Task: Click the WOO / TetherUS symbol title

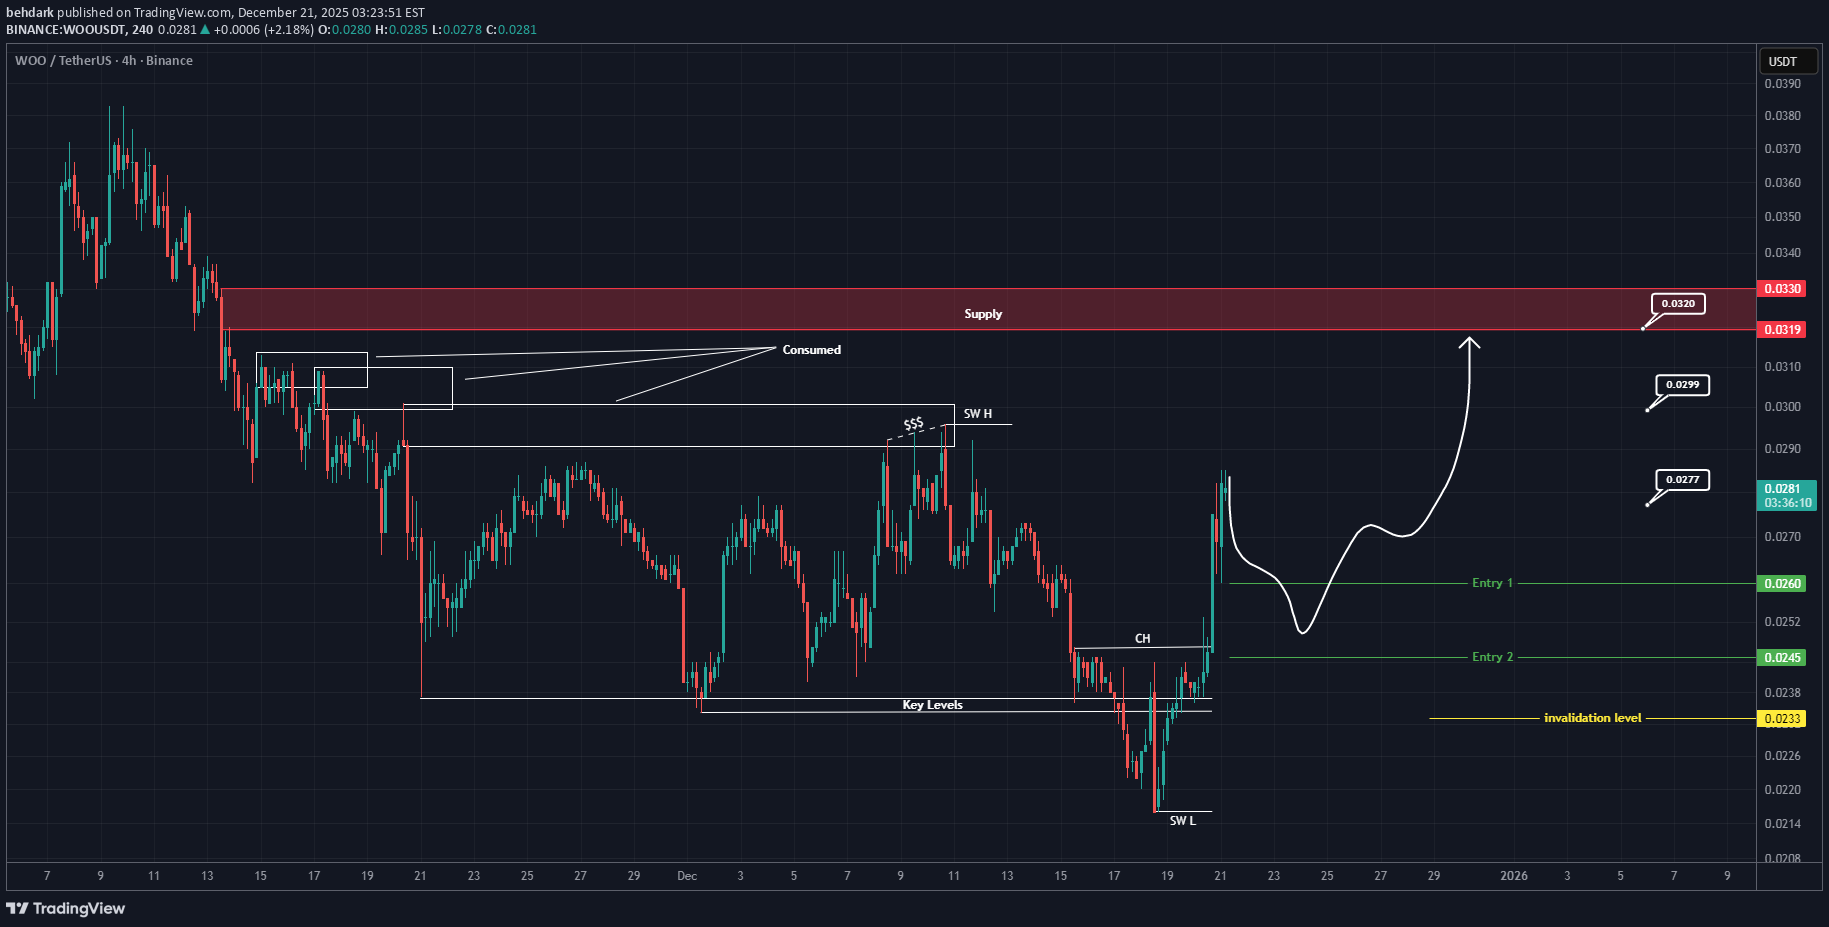Action: pos(63,61)
